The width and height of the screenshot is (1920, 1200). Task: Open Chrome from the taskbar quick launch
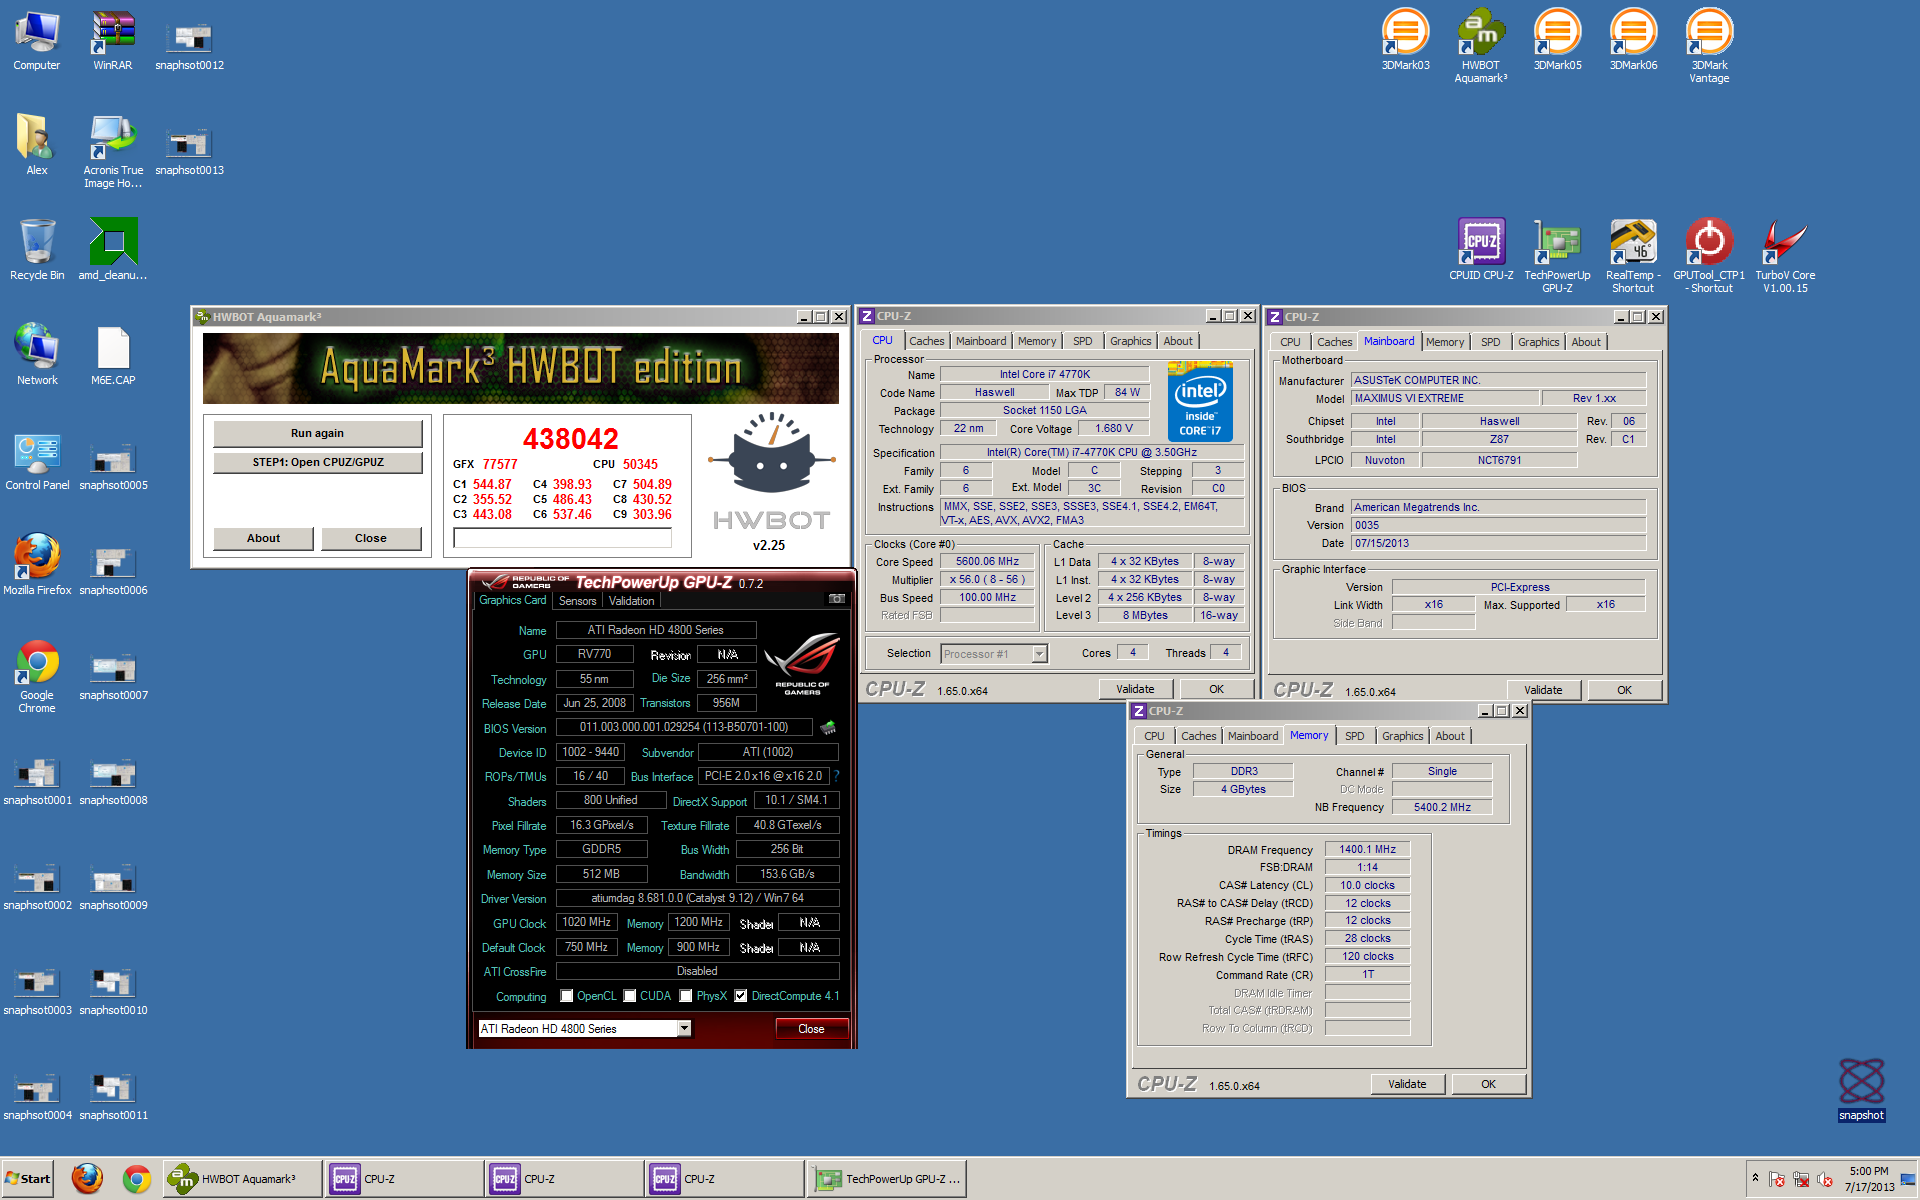click(137, 1179)
